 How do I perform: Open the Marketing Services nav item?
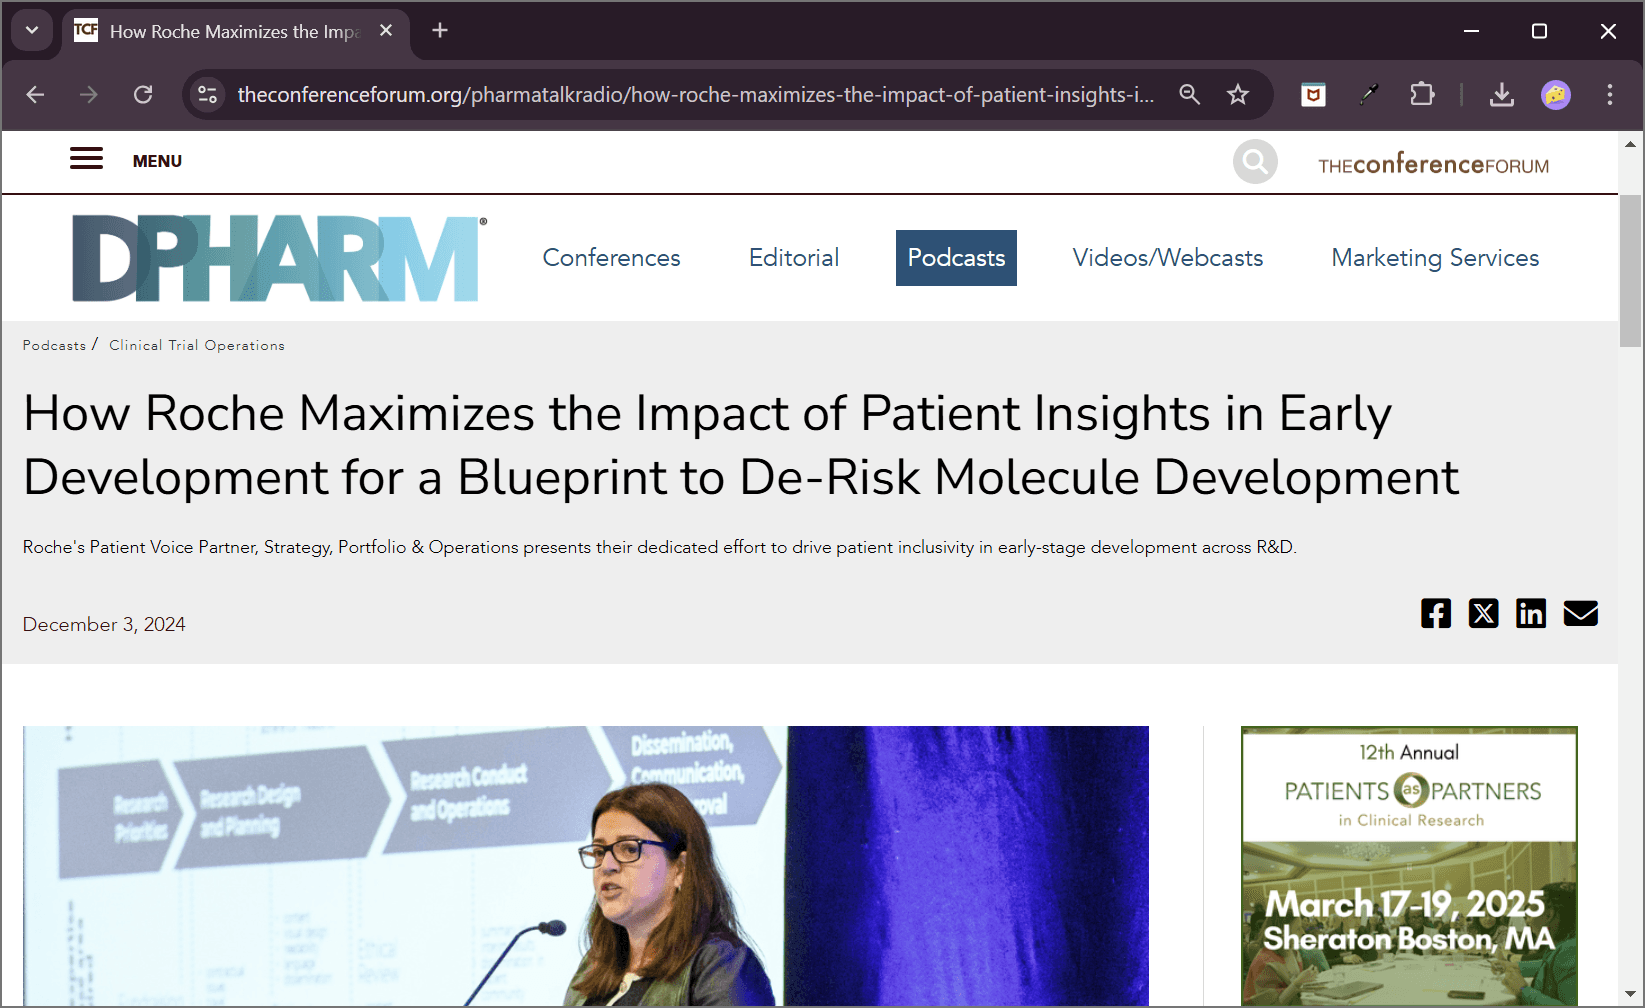tap(1435, 258)
